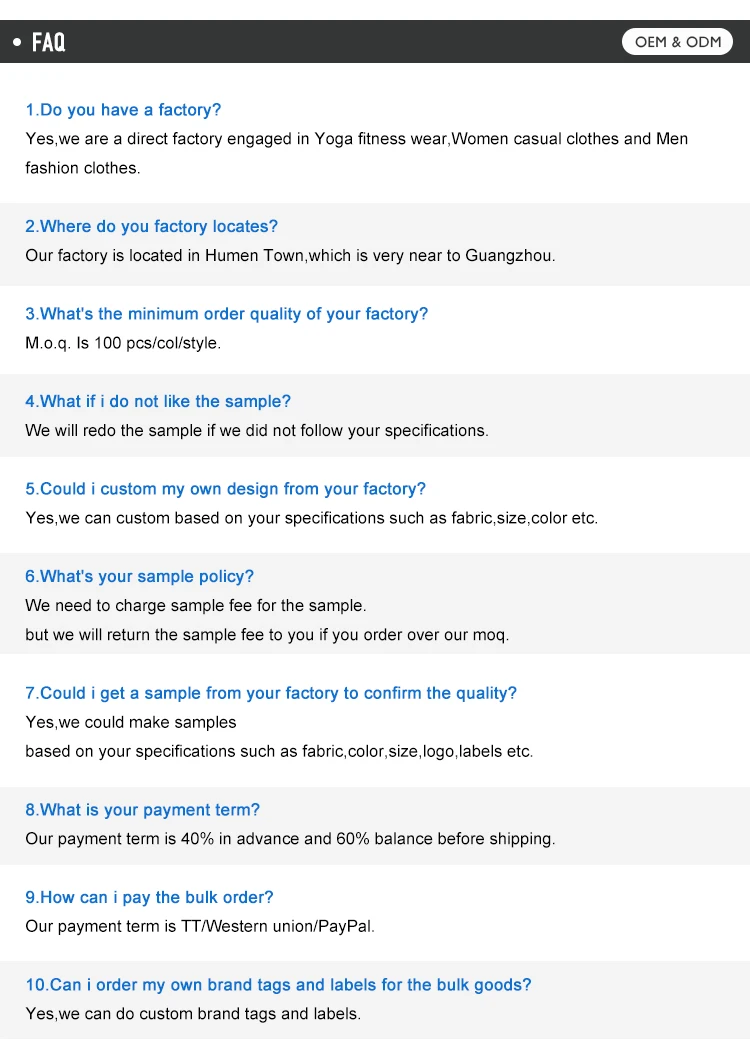750x1060 pixels.
Task: Open question 7 about getting a sample
Action: coord(270,694)
